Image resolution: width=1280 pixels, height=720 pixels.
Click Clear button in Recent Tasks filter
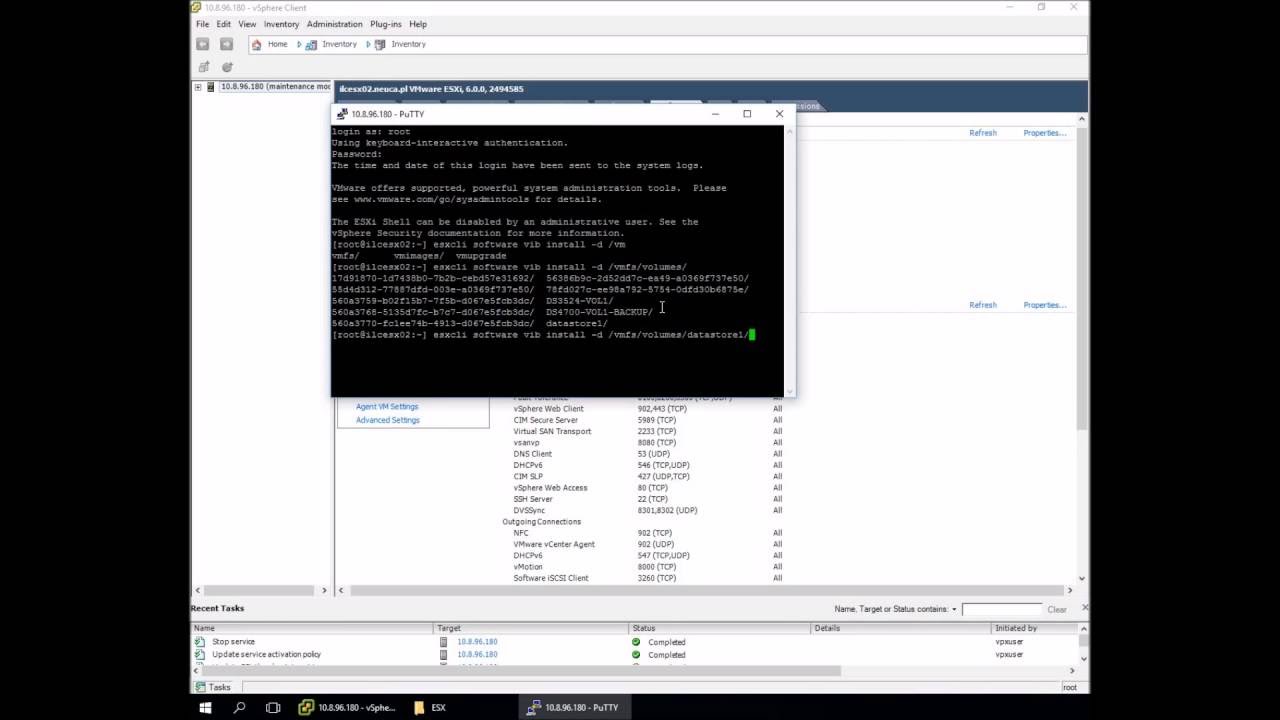1057,609
